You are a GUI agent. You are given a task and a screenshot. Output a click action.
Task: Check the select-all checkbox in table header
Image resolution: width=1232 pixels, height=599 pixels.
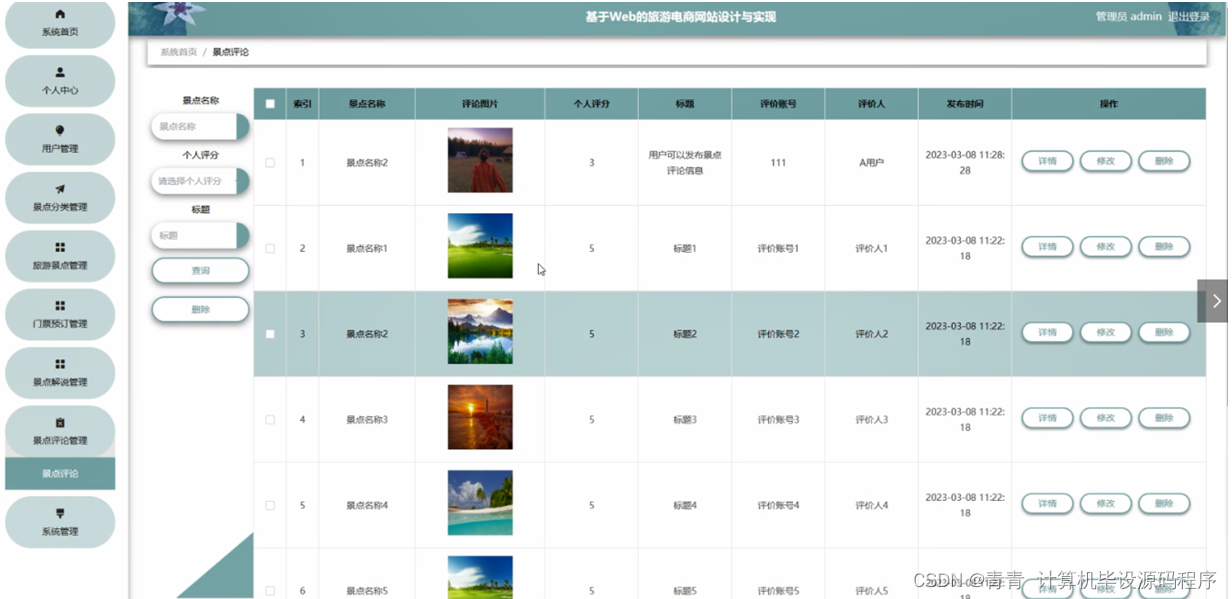[269, 103]
